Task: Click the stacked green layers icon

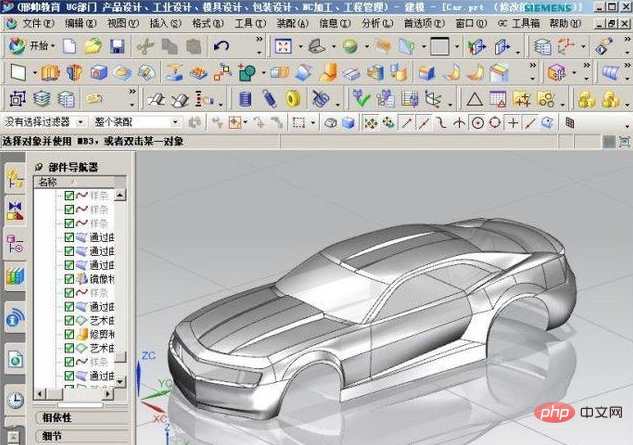Action: point(42,99)
